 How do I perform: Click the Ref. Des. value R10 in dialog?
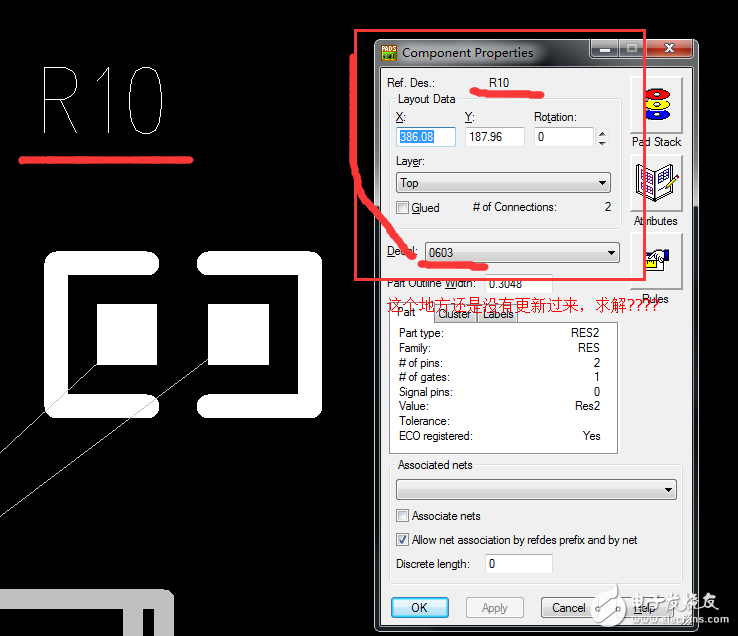click(x=499, y=83)
